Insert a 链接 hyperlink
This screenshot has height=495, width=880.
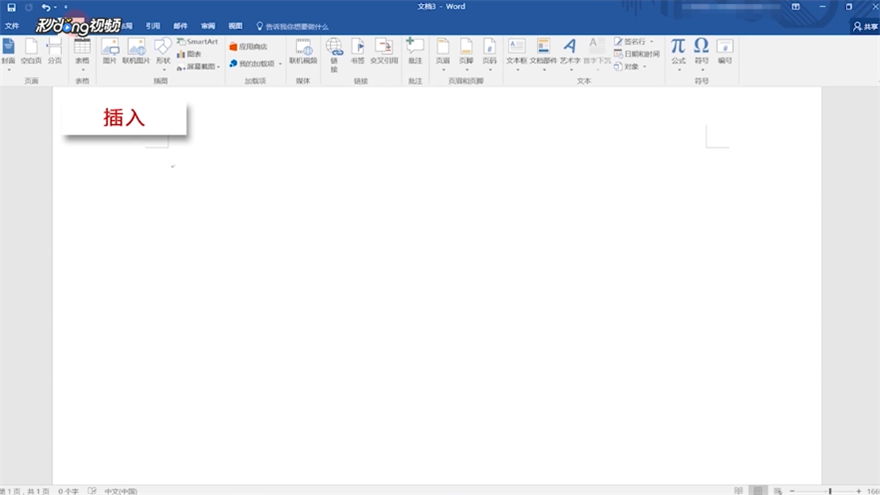click(334, 54)
